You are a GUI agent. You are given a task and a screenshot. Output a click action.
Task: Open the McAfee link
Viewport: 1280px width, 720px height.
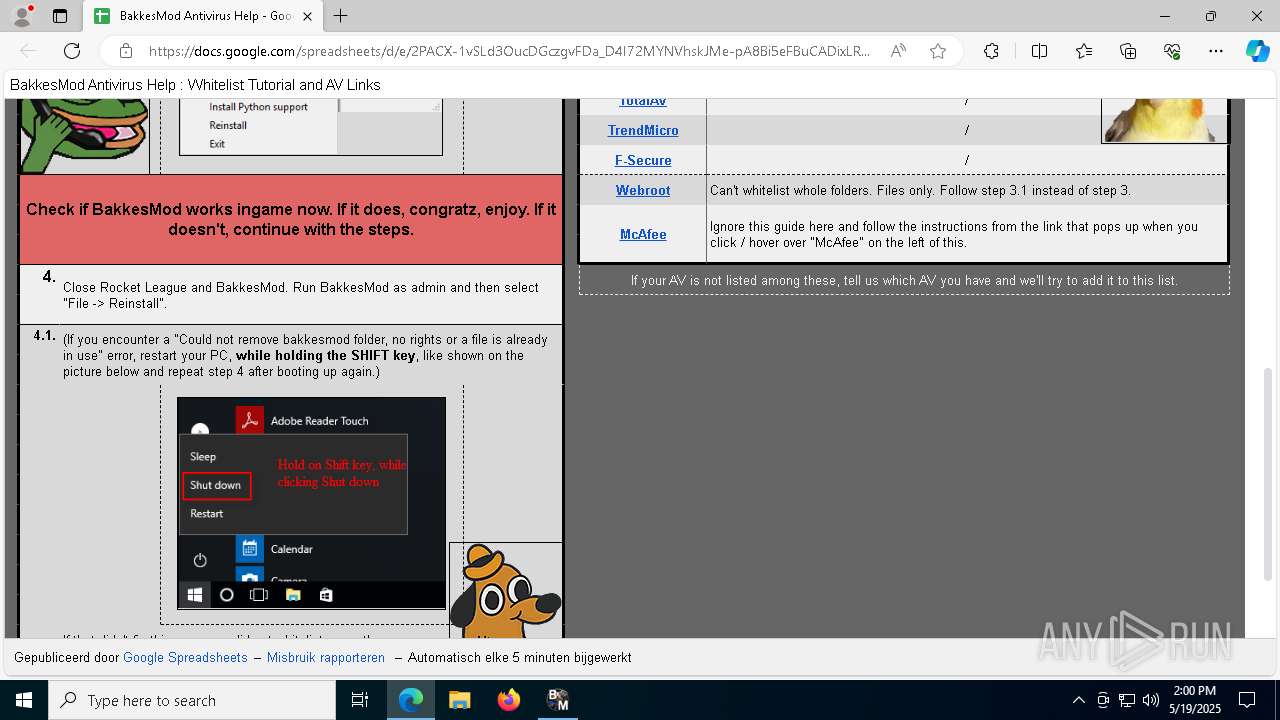click(643, 234)
